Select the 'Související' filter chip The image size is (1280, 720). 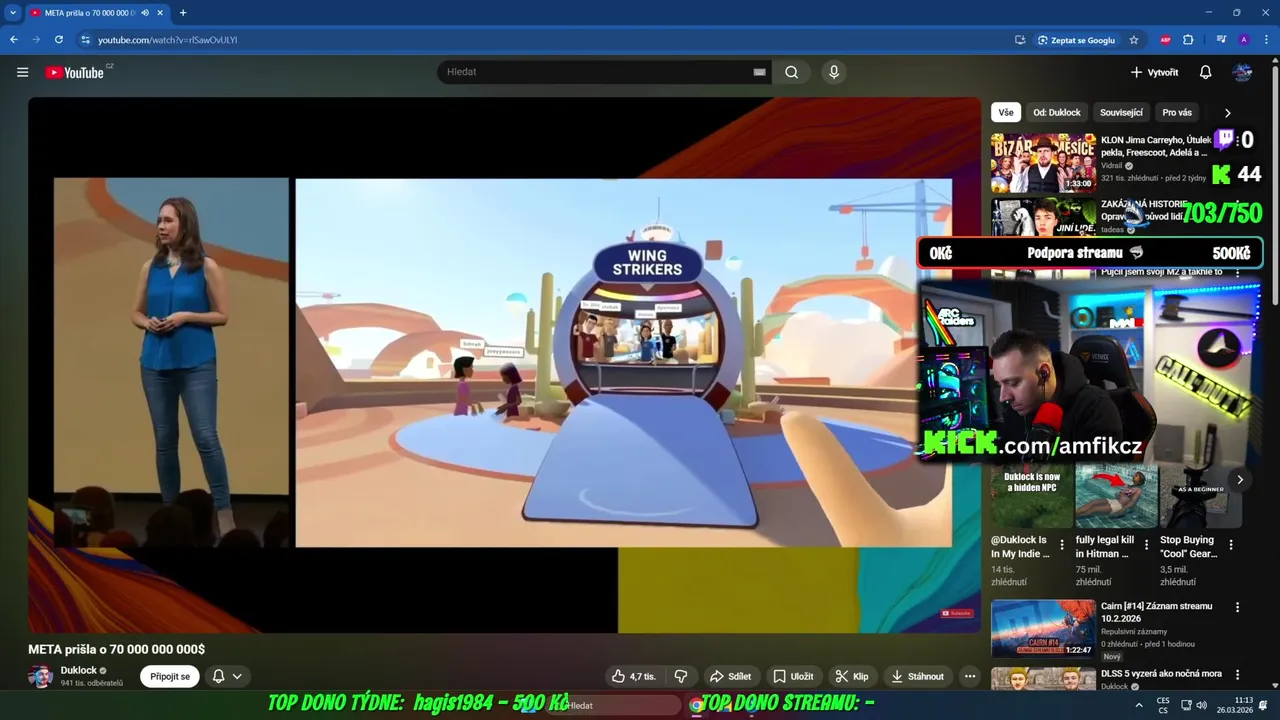pos(1121,113)
